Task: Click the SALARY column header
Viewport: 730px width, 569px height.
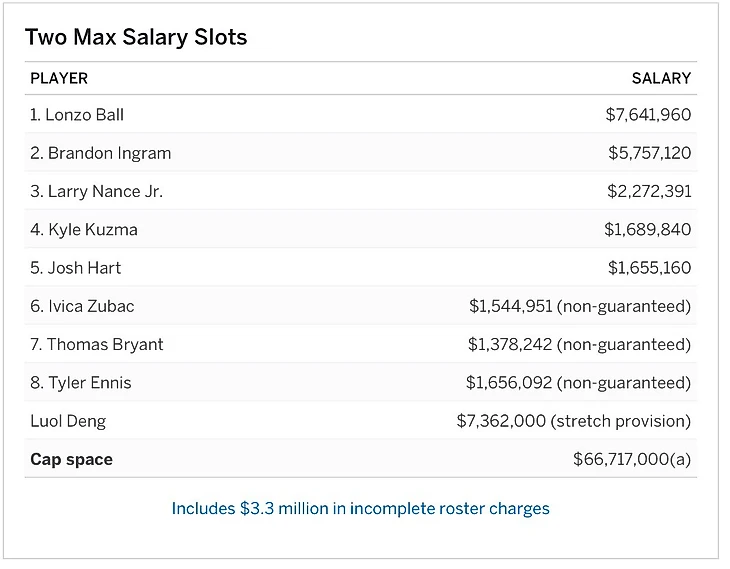Action: coord(661,78)
